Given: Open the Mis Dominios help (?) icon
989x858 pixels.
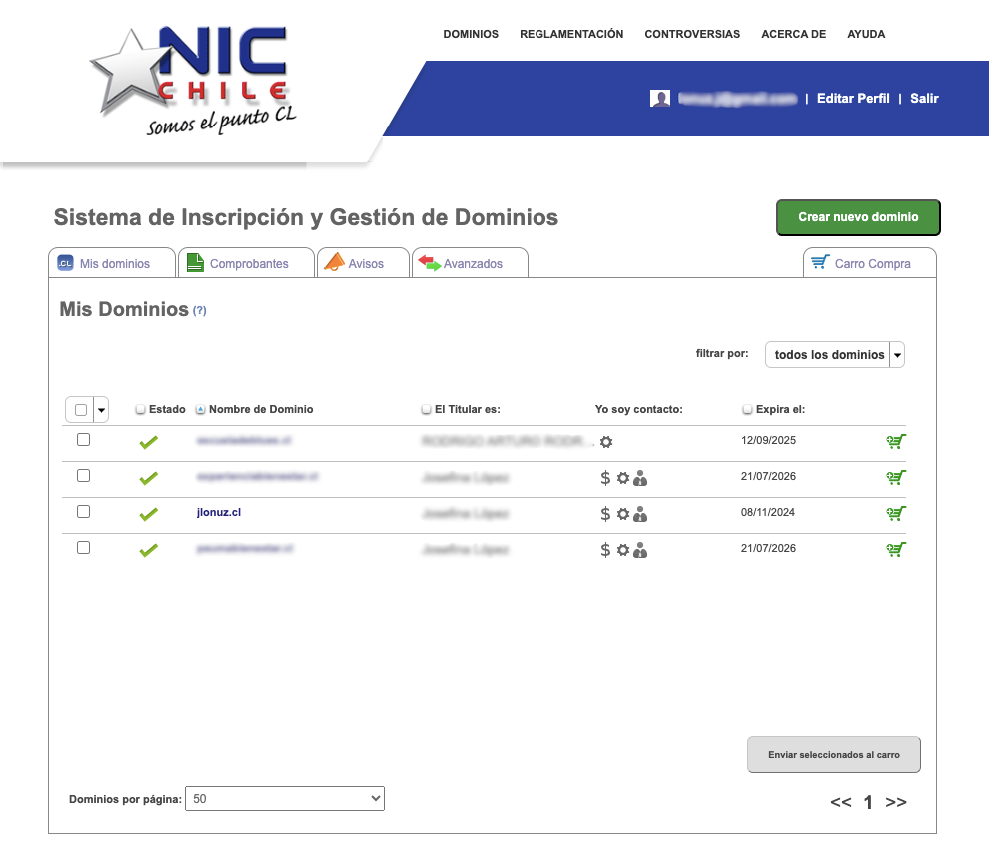Looking at the screenshot, I should [x=200, y=311].
